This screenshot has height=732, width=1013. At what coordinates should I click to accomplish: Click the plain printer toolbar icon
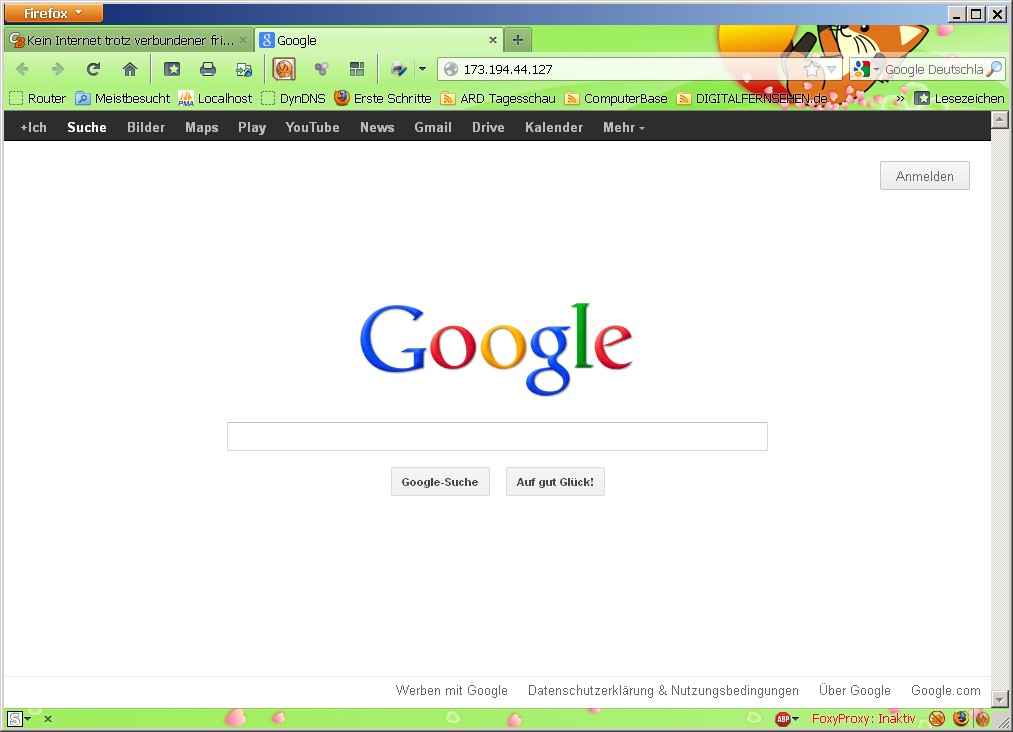[208, 69]
